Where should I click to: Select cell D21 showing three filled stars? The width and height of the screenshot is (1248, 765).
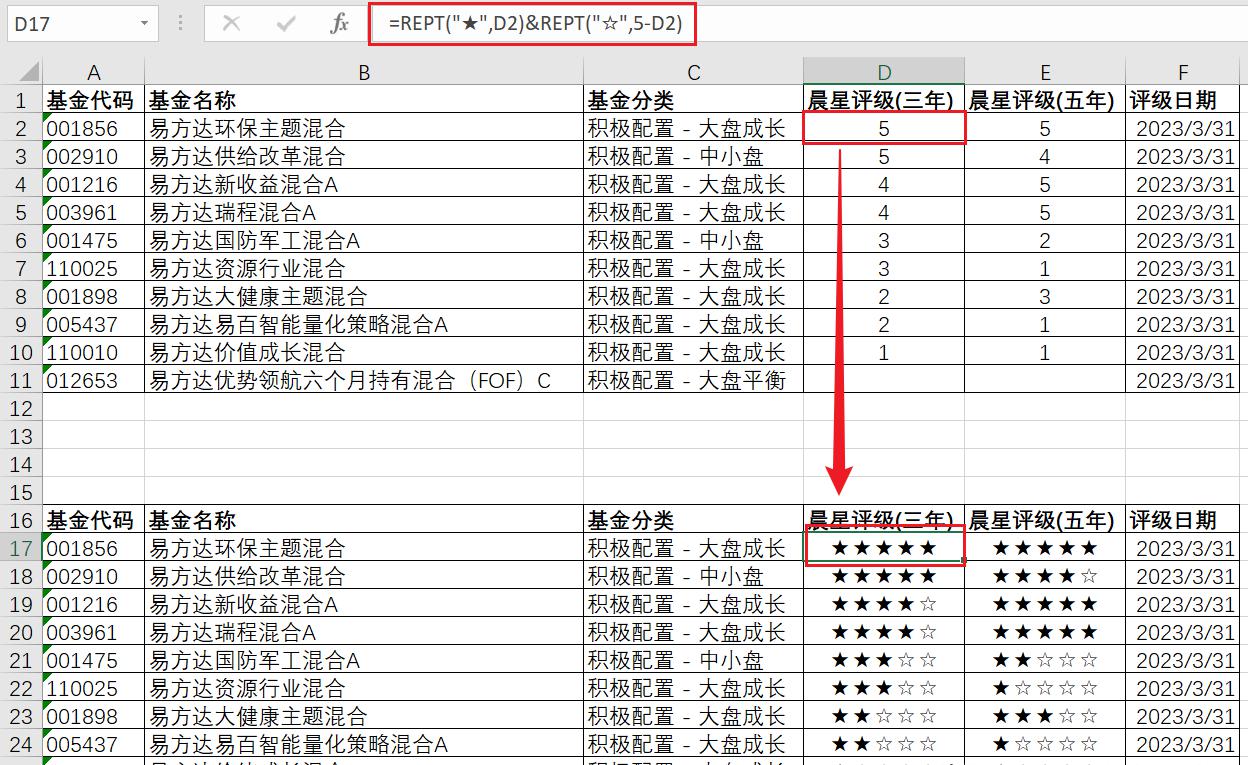point(884,660)
